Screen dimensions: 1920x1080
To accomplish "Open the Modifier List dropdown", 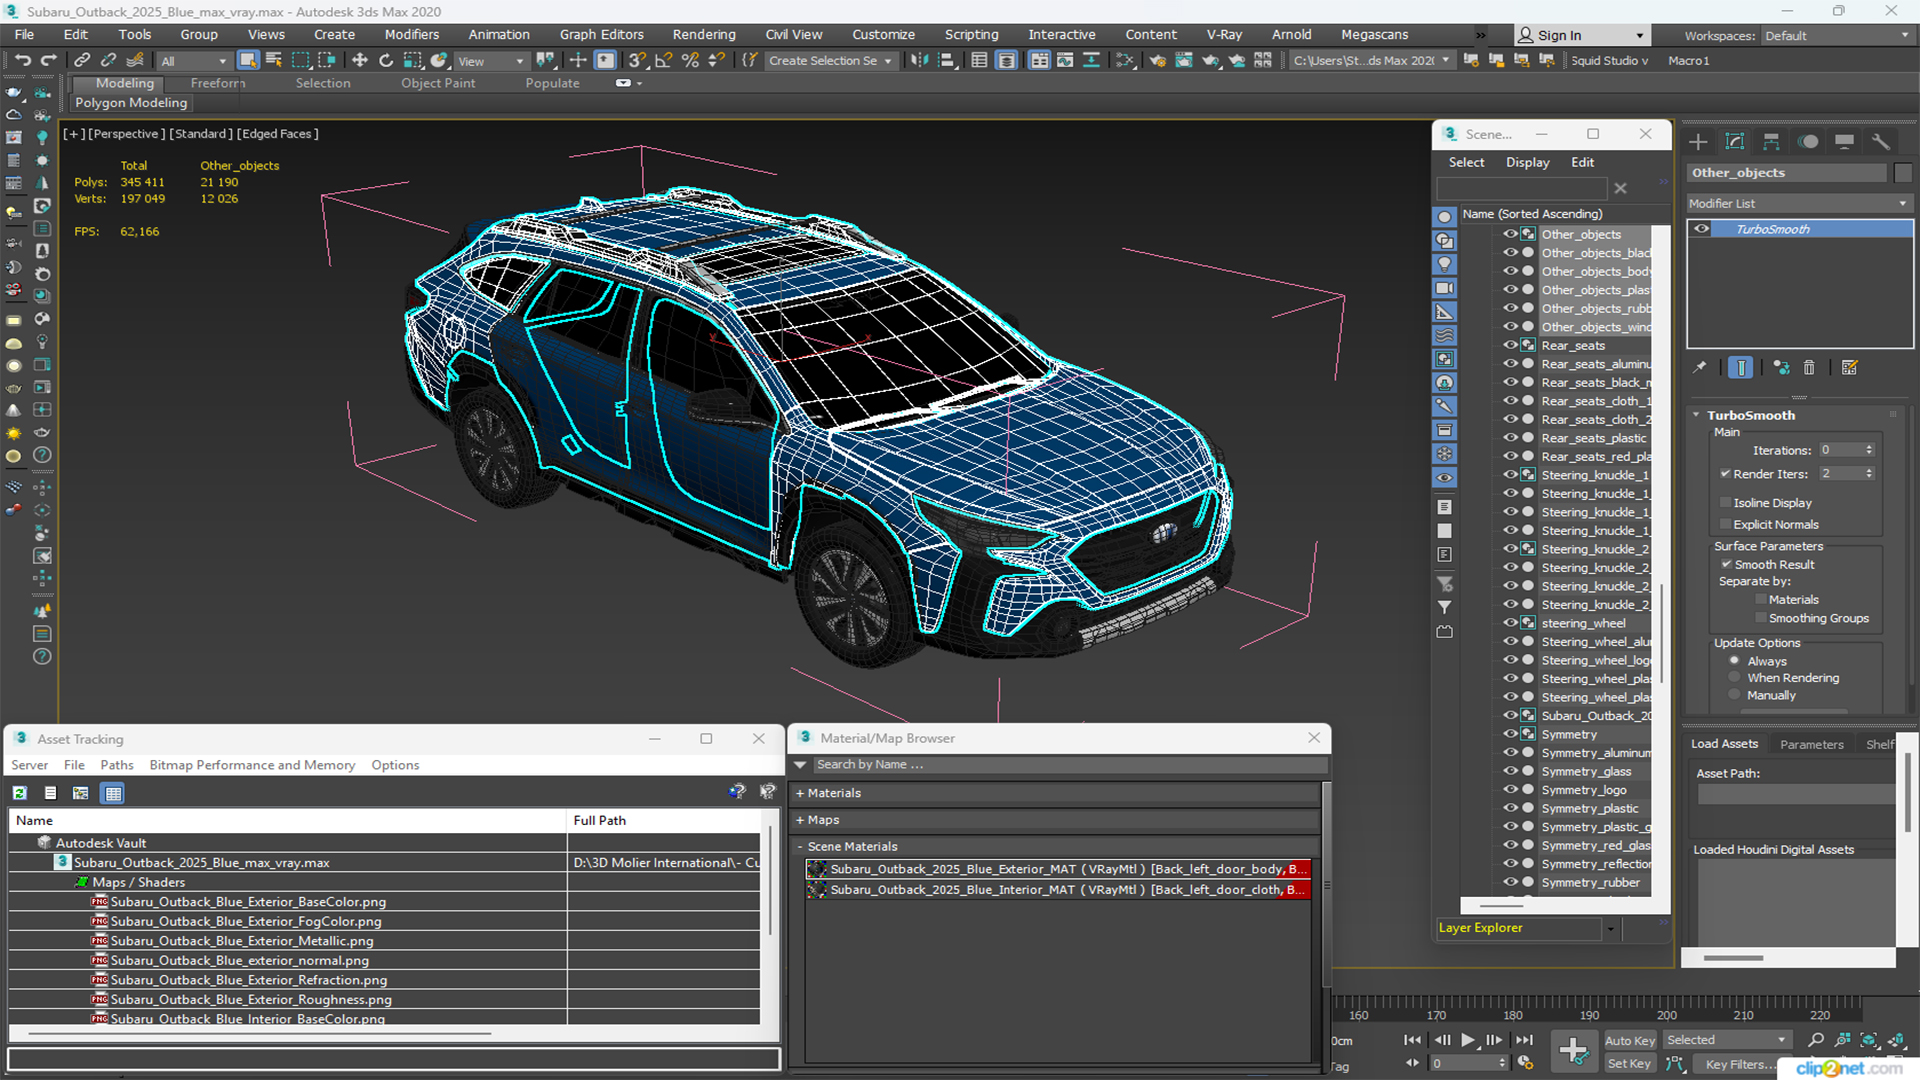I will pyautogui.click(x=1799, y=203).
